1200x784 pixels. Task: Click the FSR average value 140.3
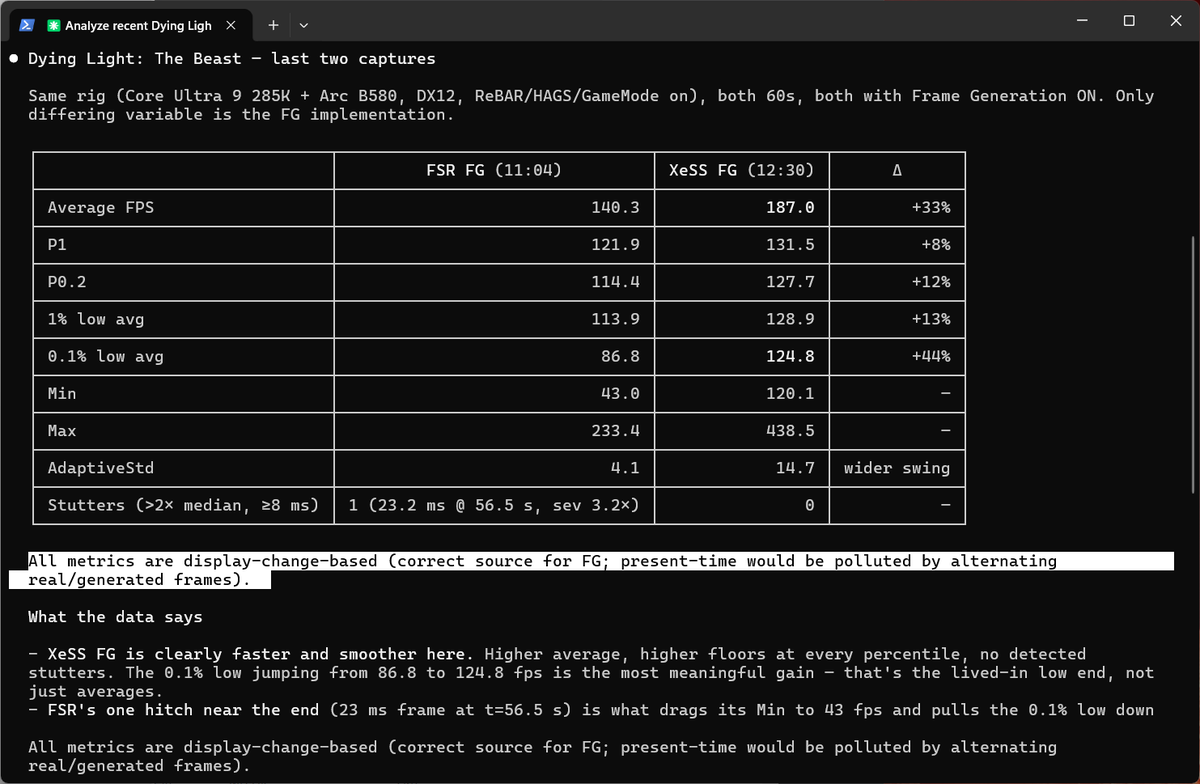pos(613,207)
